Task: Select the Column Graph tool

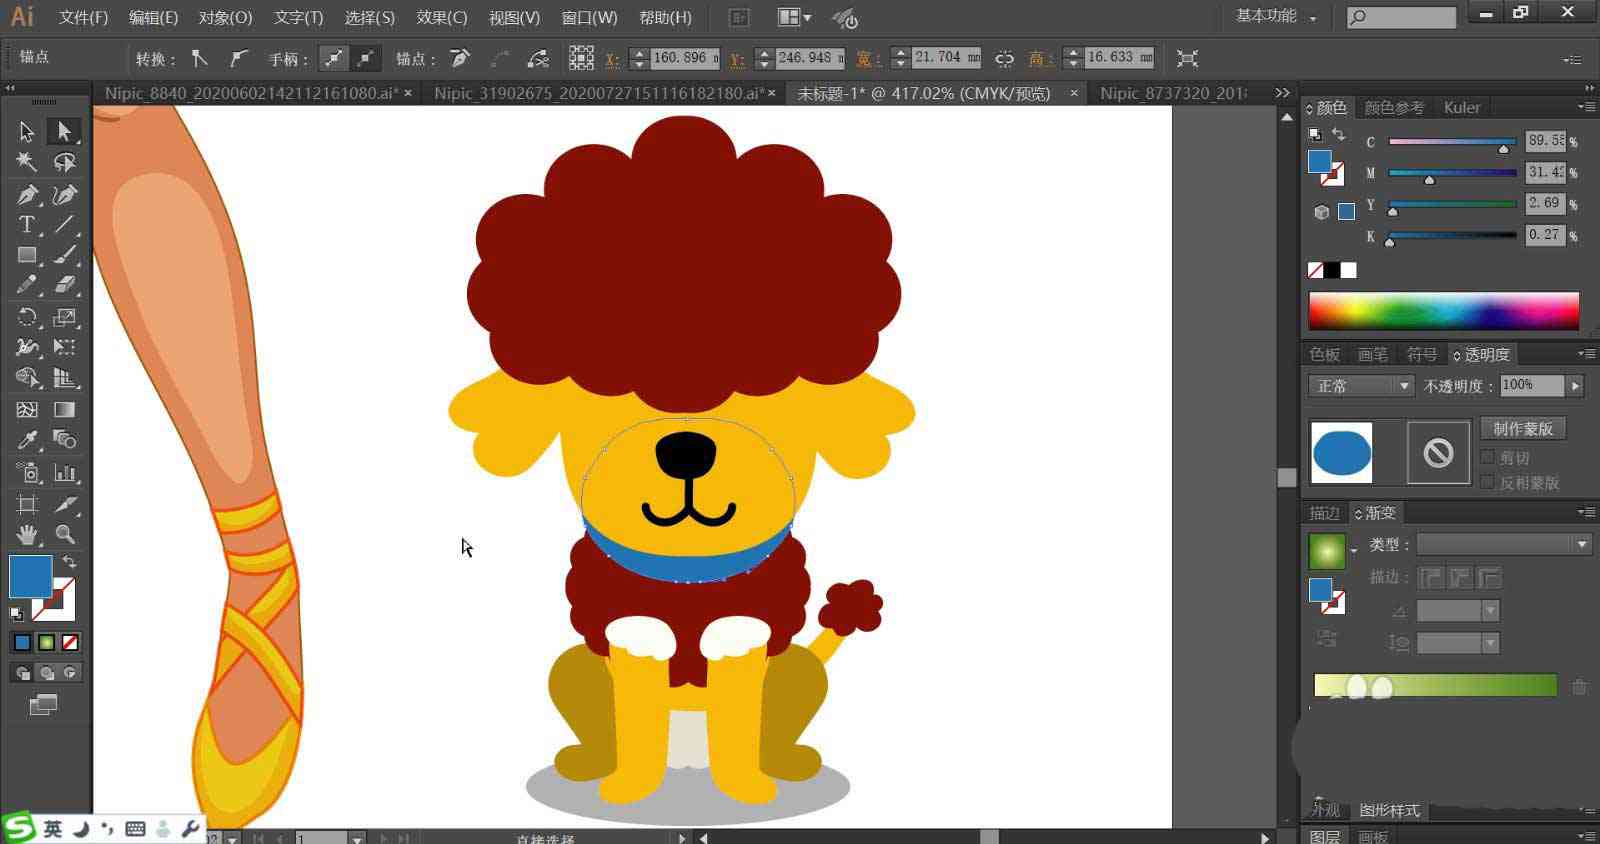Action: tap(65, 472)
